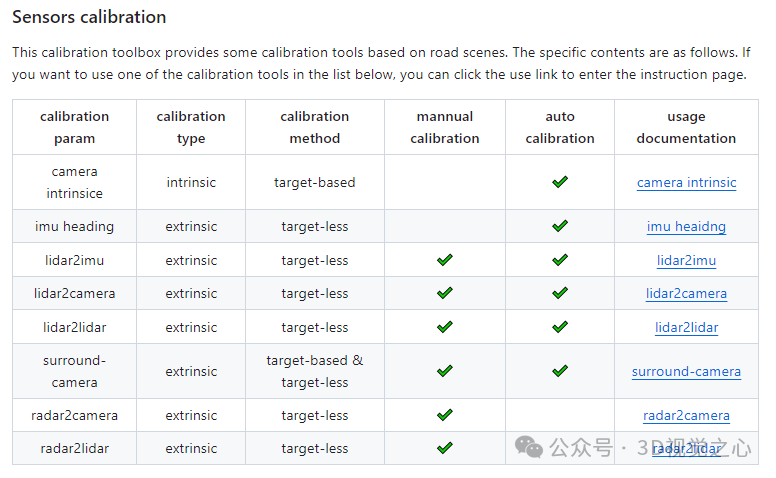The image size is (776, 478).
Task: Select the Sensors calibration heading
Action: (89, 17)
